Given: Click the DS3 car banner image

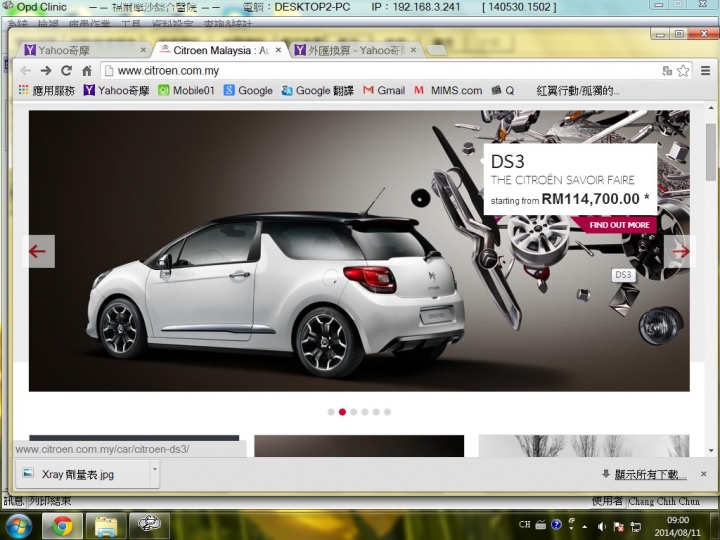Looking at the screenshot, I should coord(359,251).
